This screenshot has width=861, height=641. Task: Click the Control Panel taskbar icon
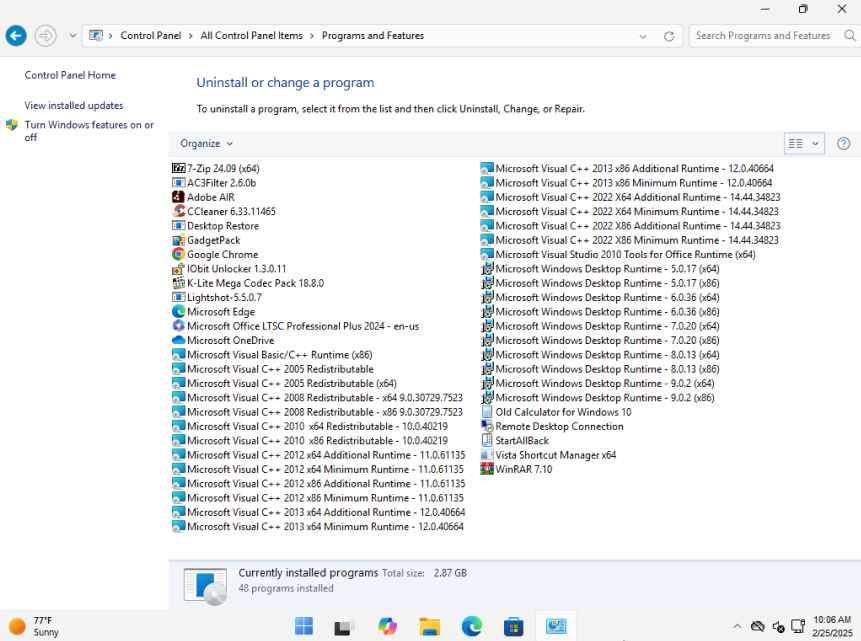pos(556,626)
